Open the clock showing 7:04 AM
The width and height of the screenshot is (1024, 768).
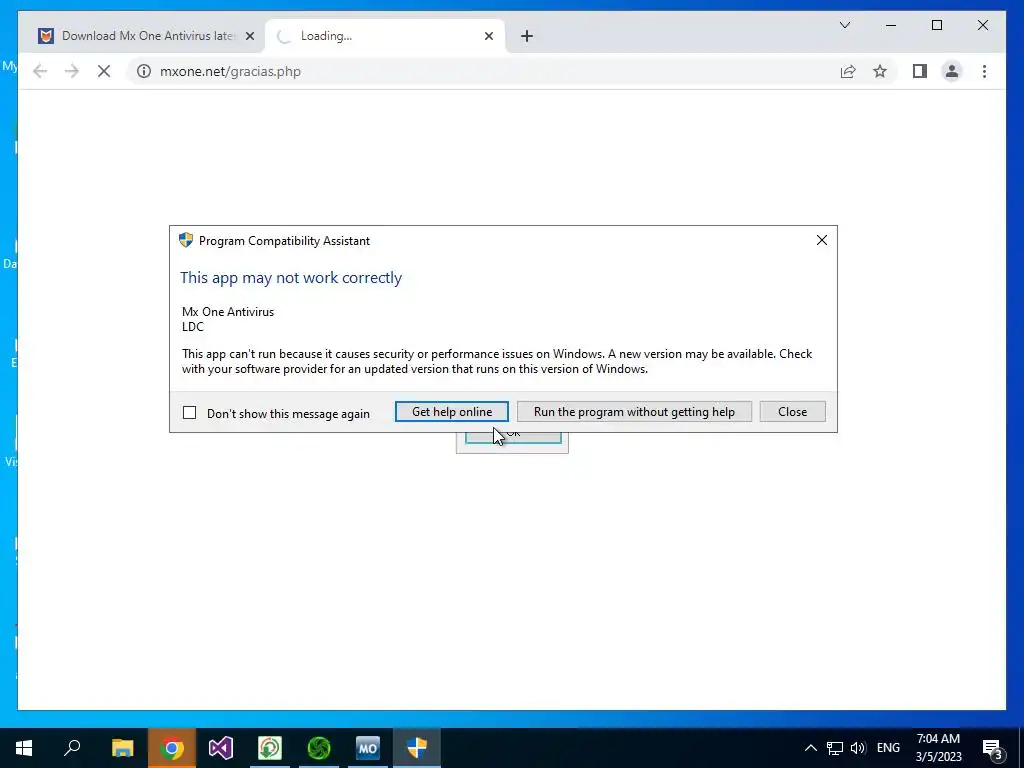tap(938, 748)
